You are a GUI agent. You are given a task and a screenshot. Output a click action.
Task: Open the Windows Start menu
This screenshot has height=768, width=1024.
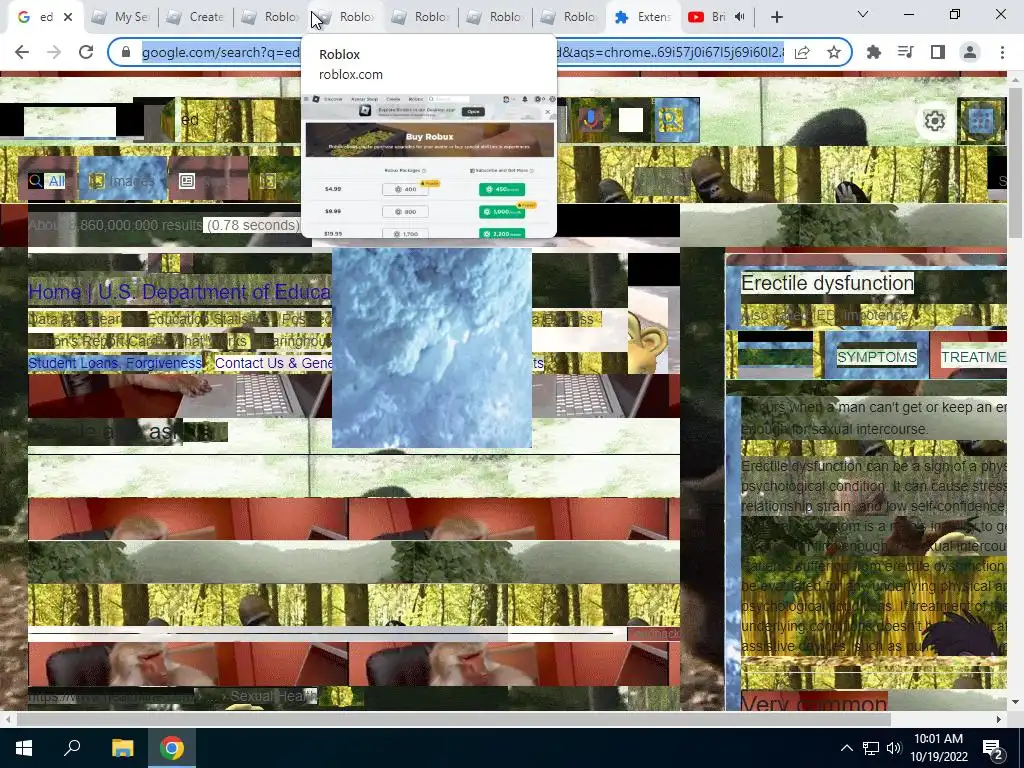click(x=24, y=748)
